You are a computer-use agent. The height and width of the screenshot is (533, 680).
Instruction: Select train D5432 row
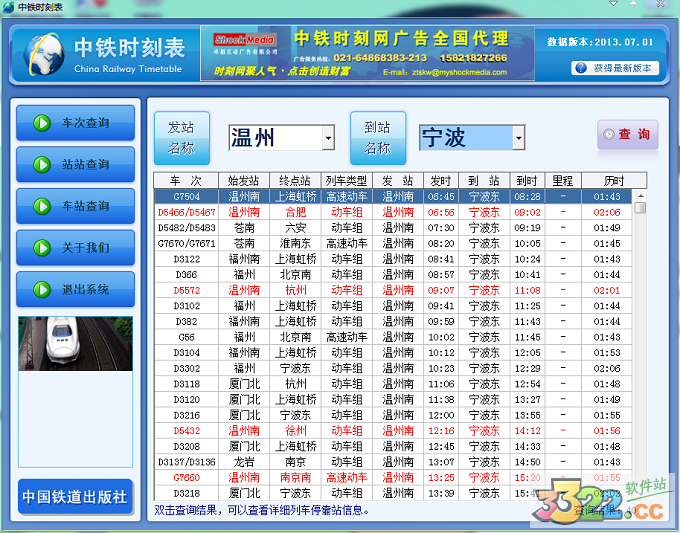coord(393,431)
